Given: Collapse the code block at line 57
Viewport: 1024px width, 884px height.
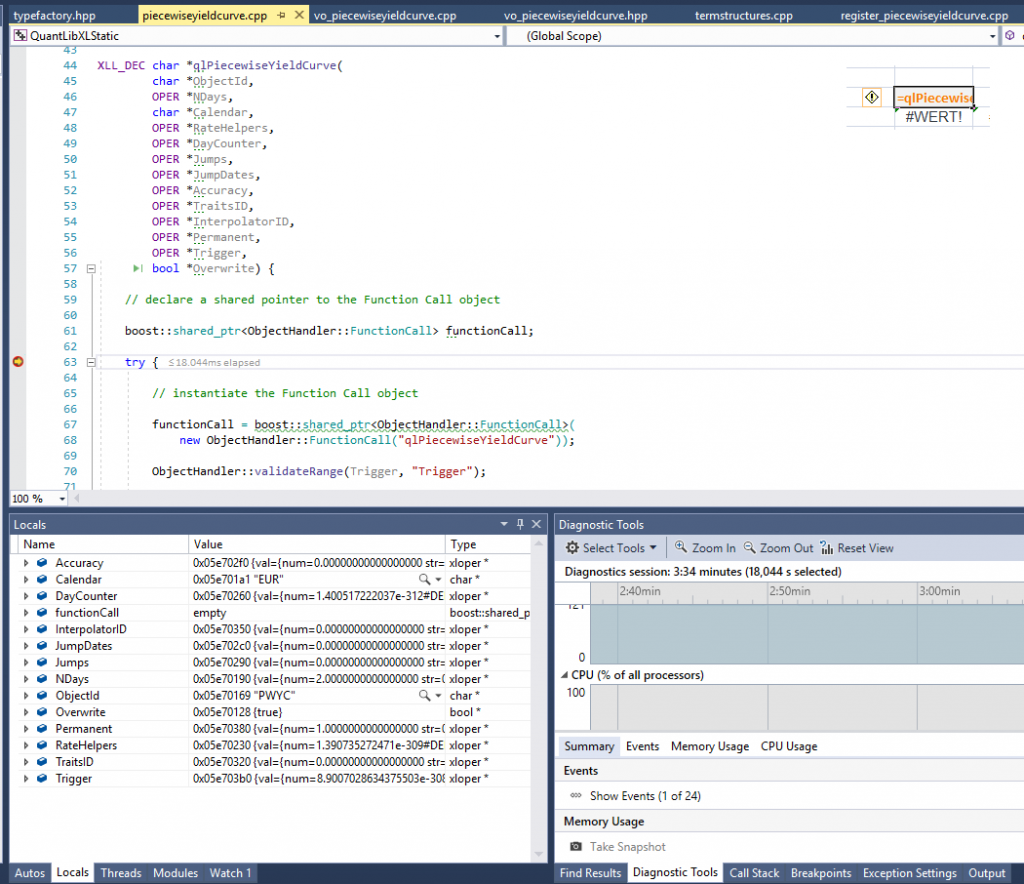Looking at the screenshot, I should (90, 269).
